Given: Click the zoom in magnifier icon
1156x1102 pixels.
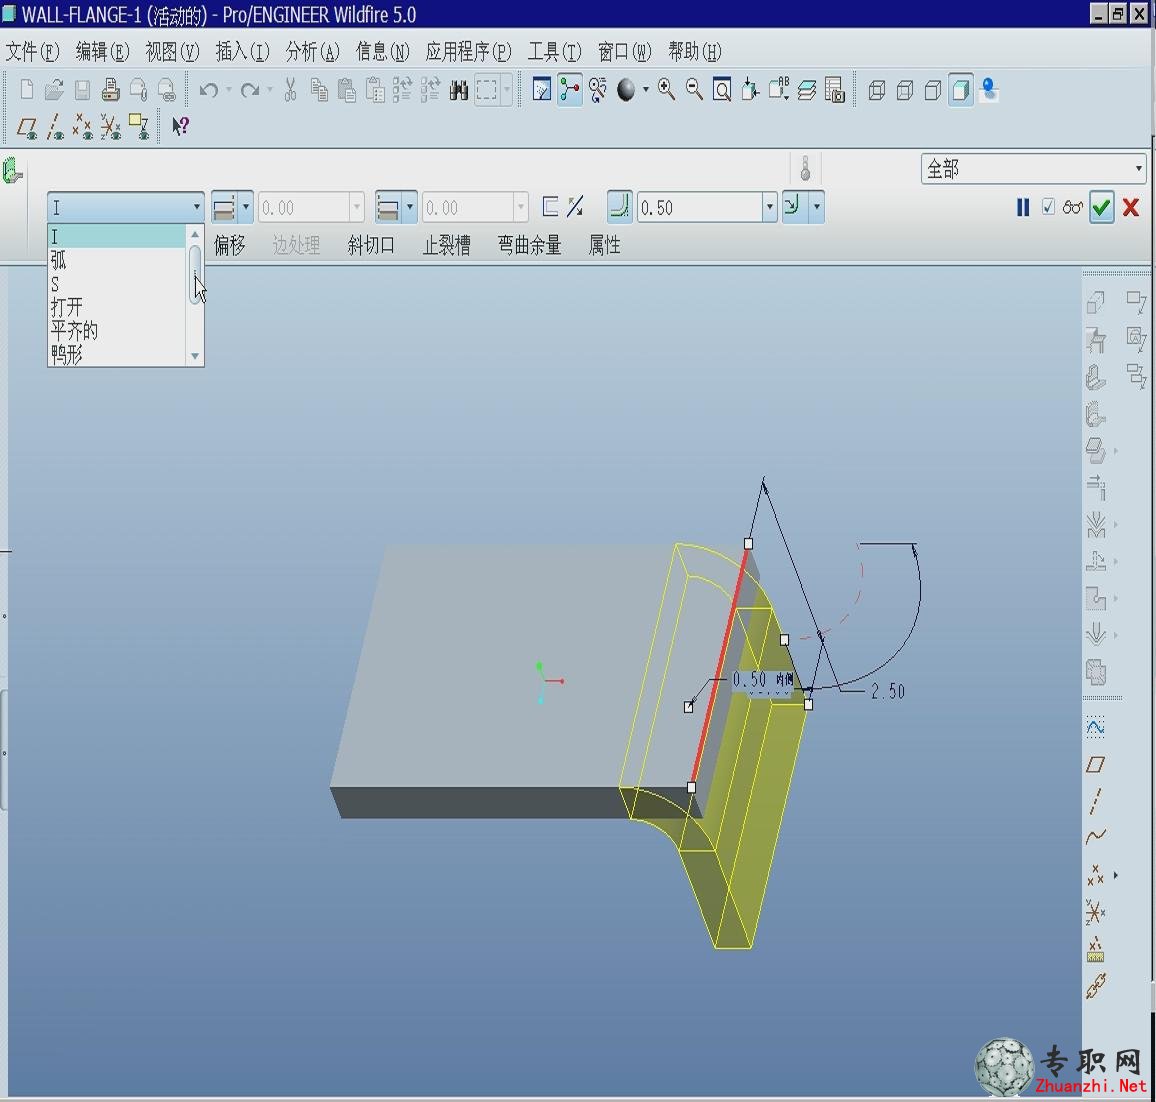Looking at the screenshot, I should [666, 90].
